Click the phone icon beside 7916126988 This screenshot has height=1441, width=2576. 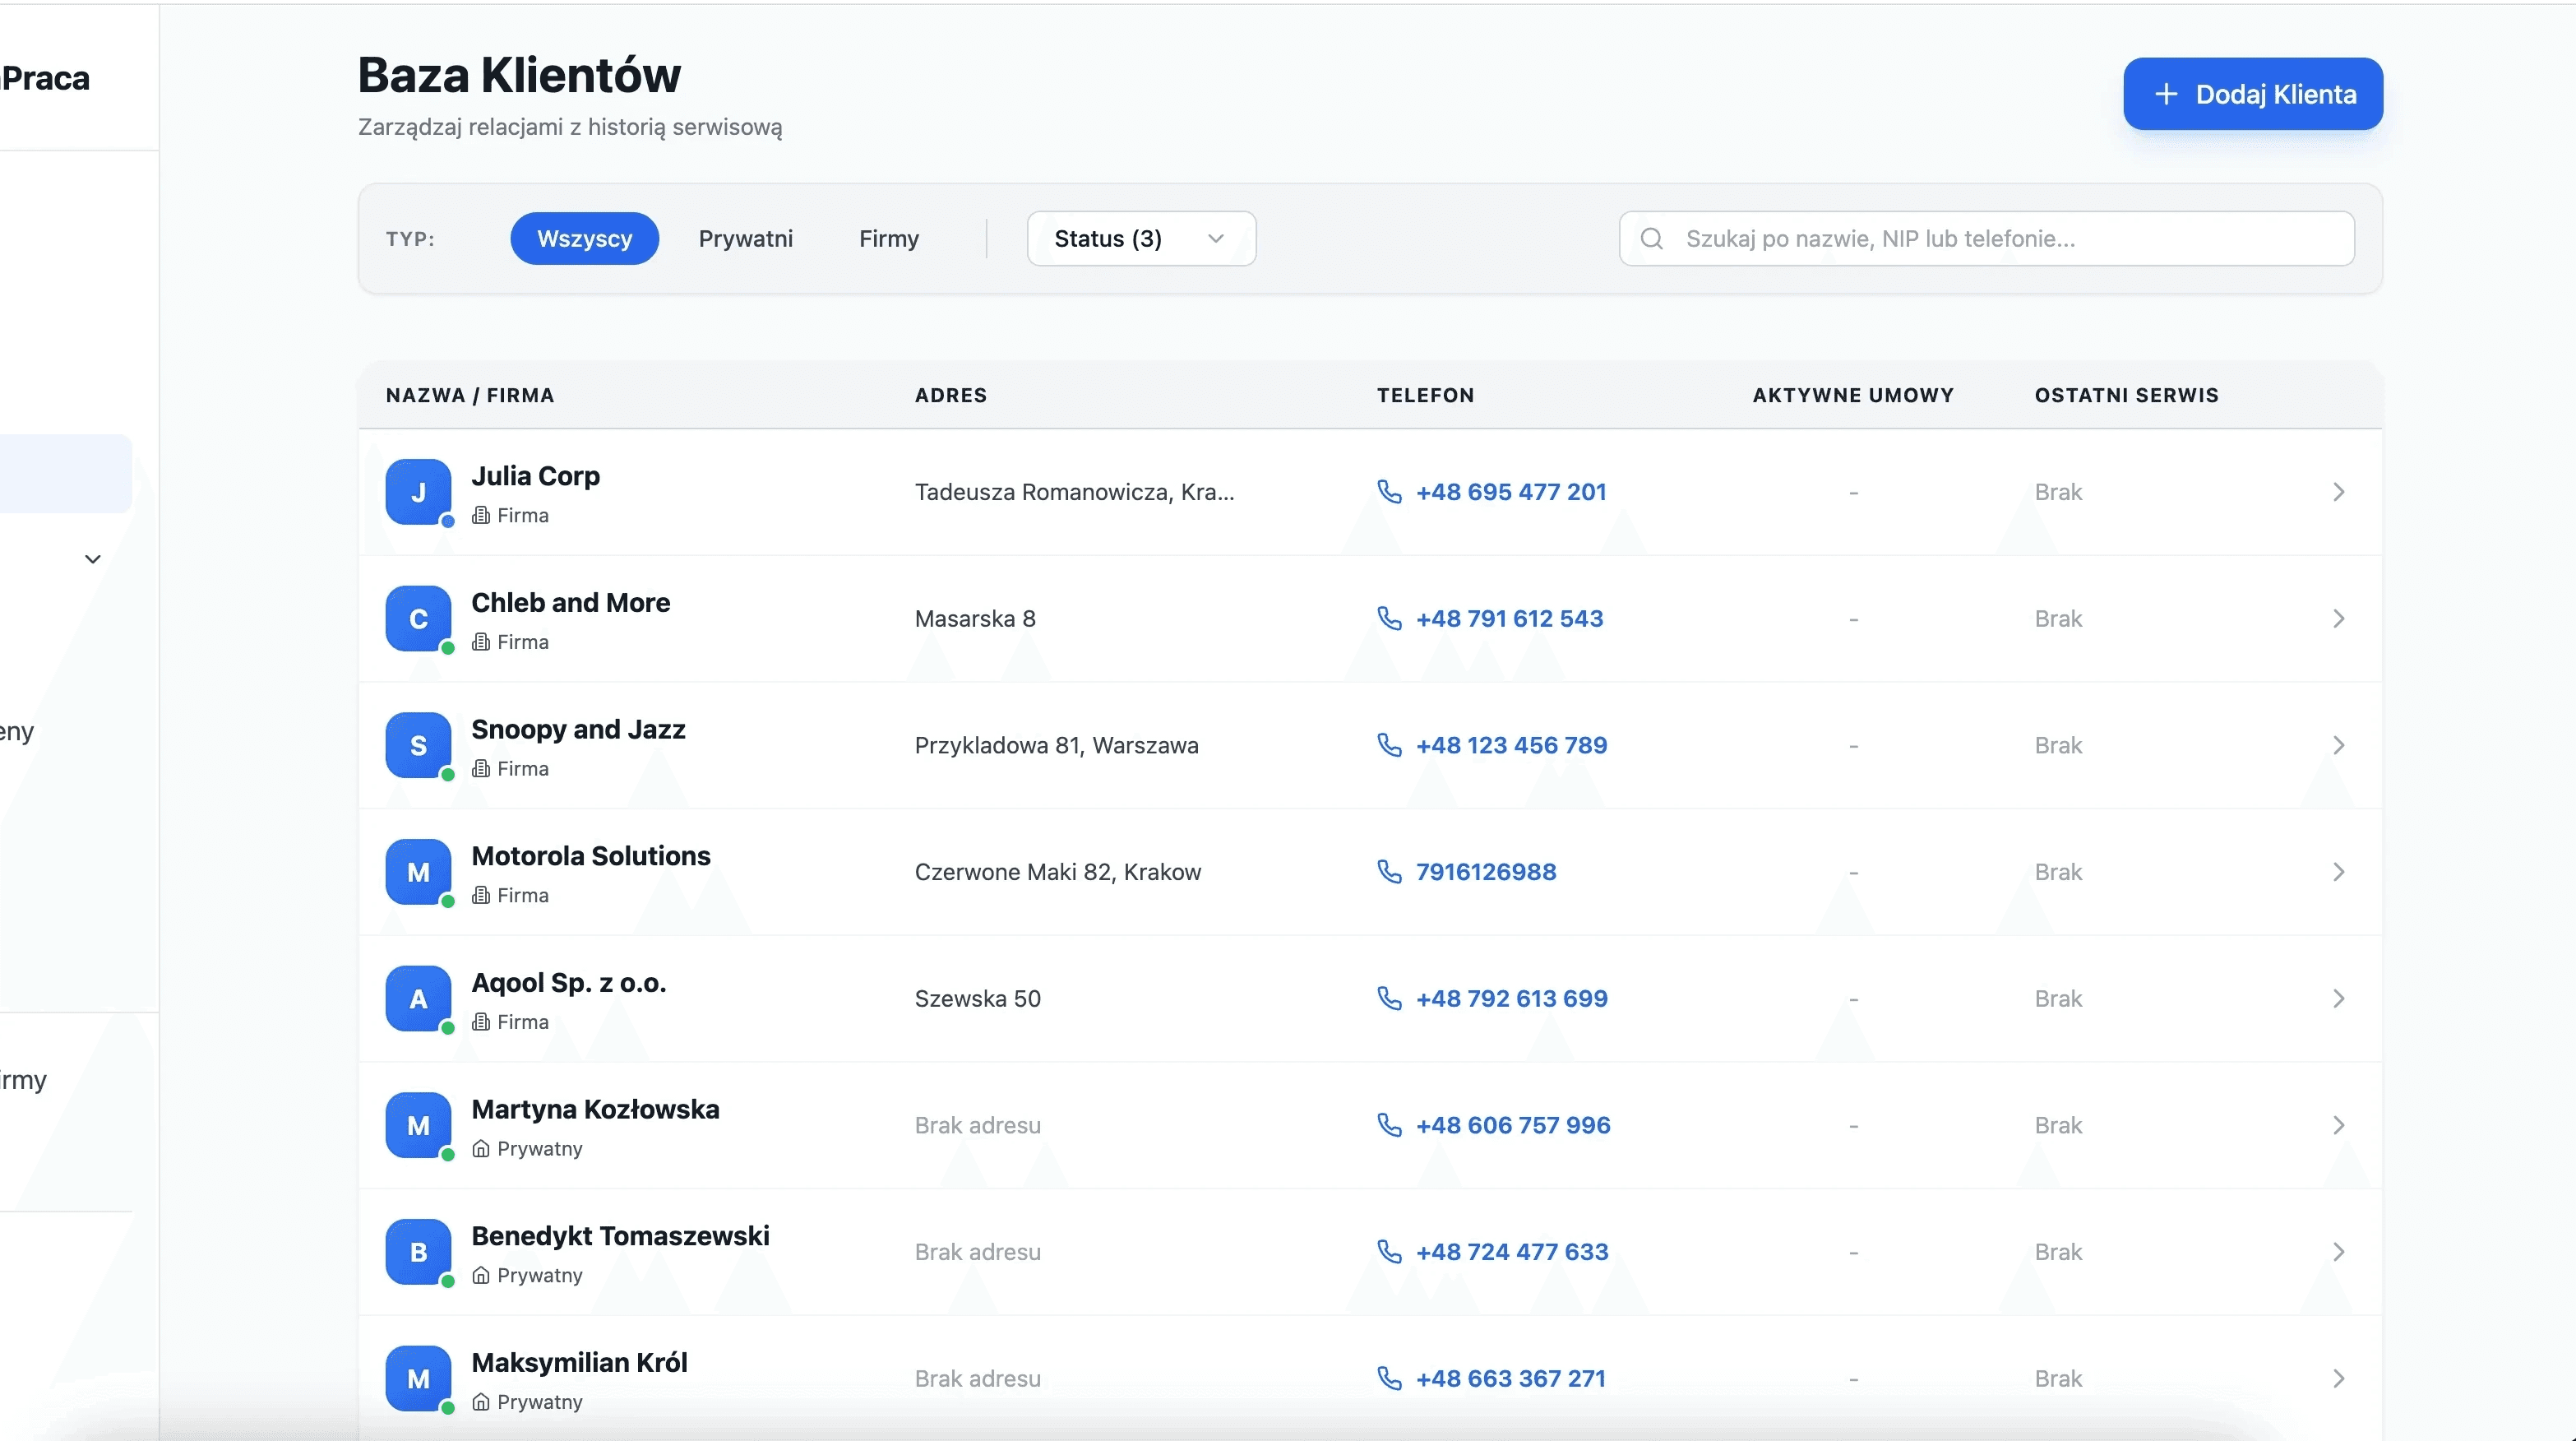tap(1389, 871)
